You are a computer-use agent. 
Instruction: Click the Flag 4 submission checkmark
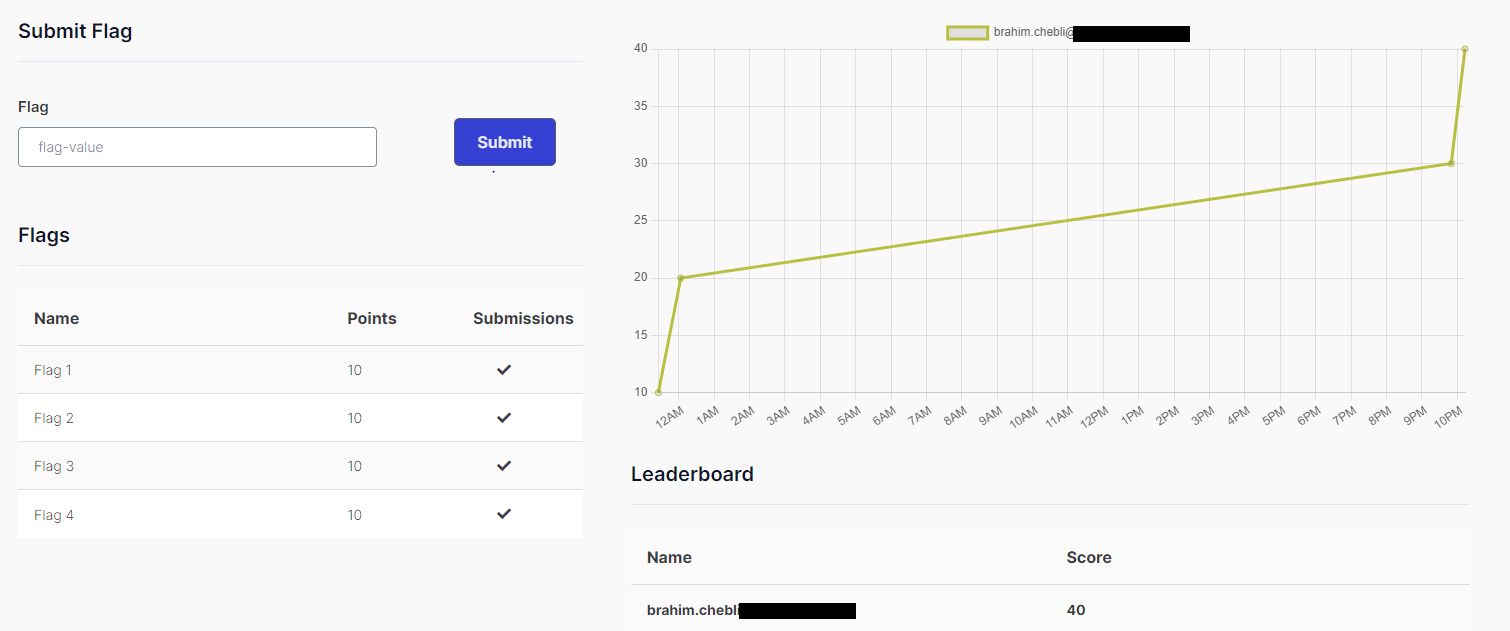pos(504,514)
